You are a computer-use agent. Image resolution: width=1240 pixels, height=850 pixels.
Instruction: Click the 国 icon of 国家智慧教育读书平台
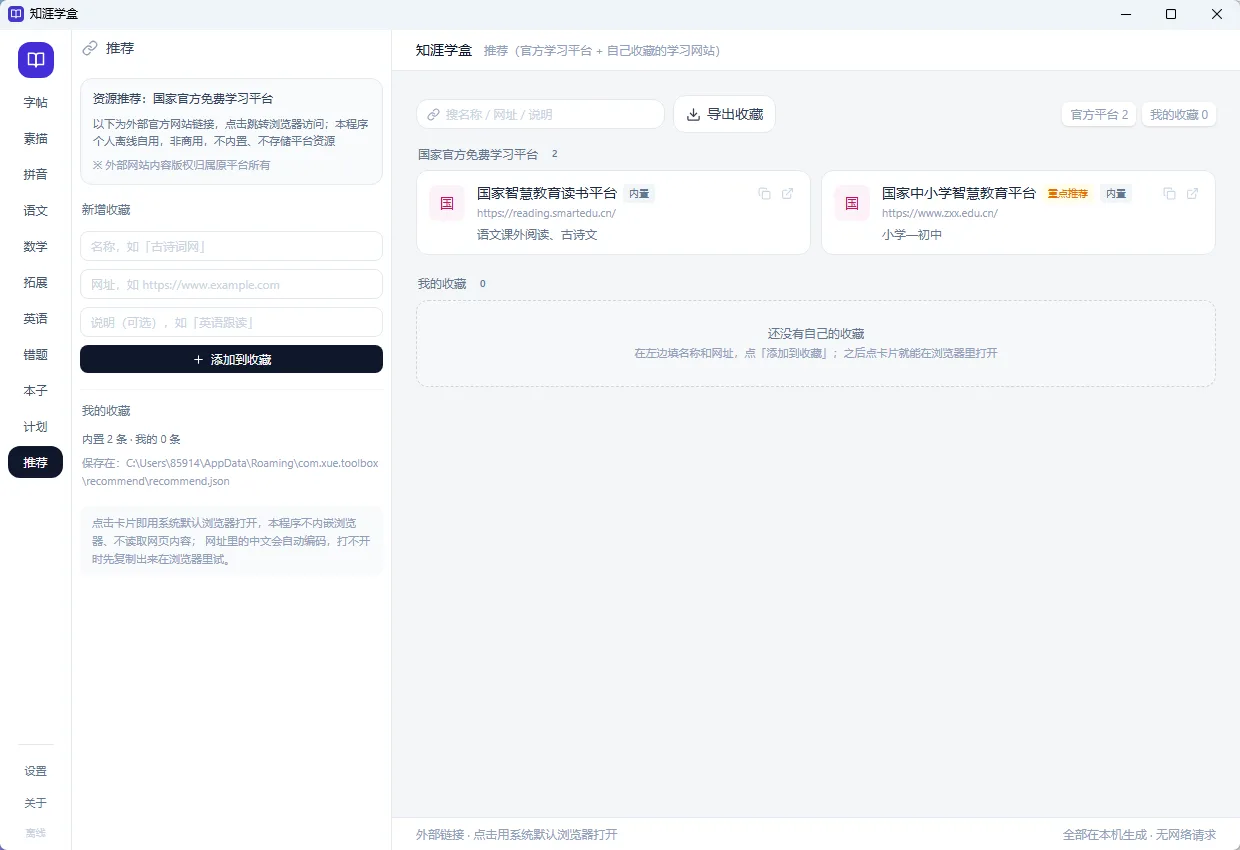pos(447,203)
